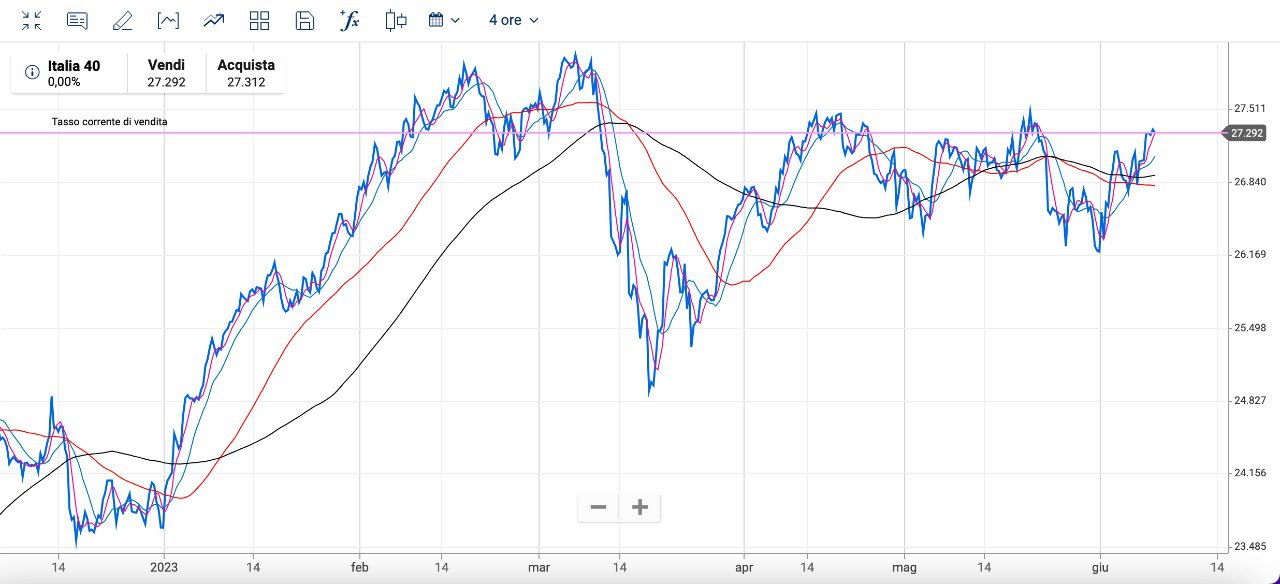Open the four-squares chart layout icon
This screenshot has height=584, width=1280.
[x=260, y=20]
